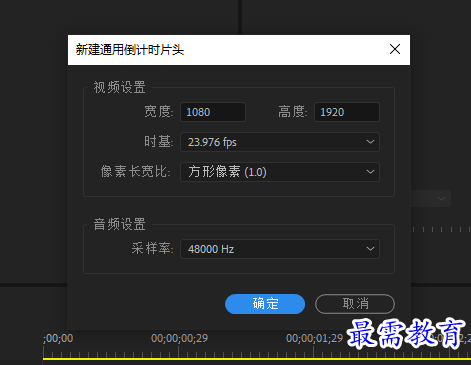This screenshot has height=365, width=471.
Task: Click the 取消 cancel button
Action: tap(355, 304)
